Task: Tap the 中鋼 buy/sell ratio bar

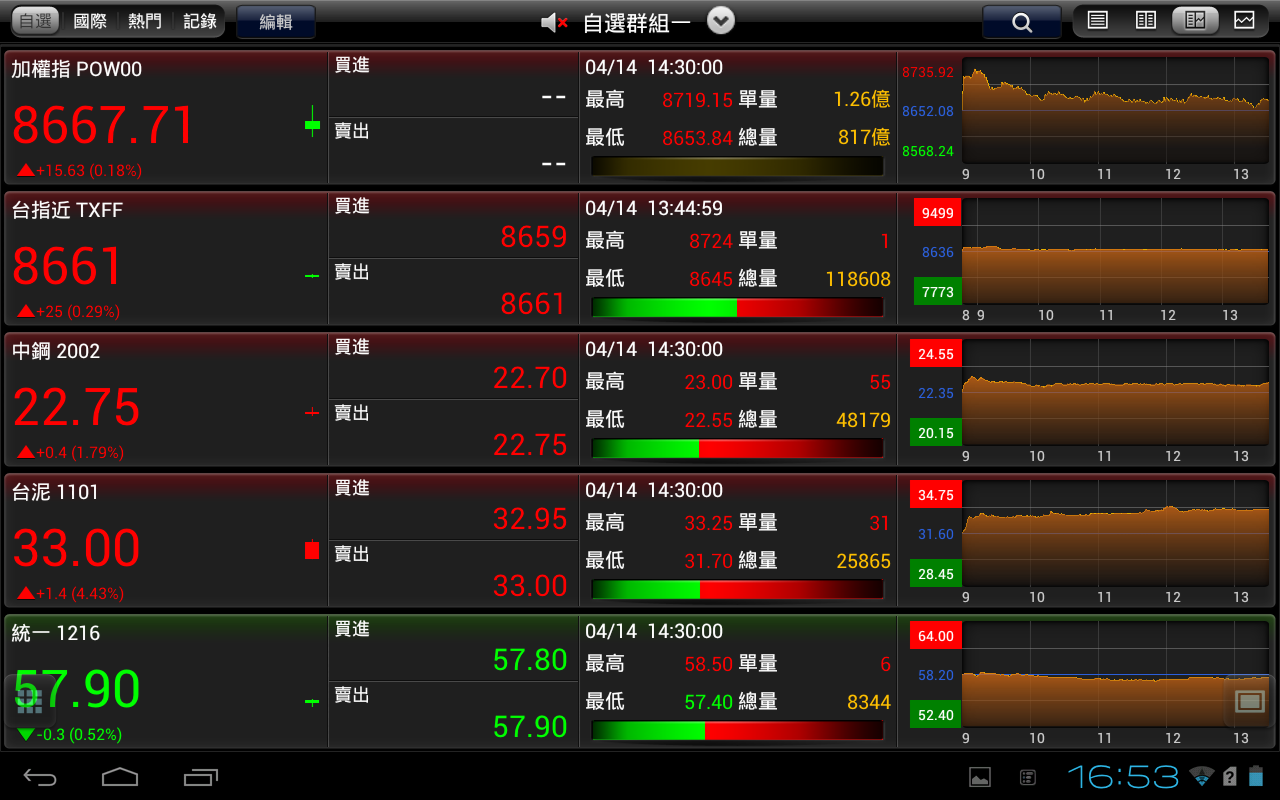Action: point(737,448)
